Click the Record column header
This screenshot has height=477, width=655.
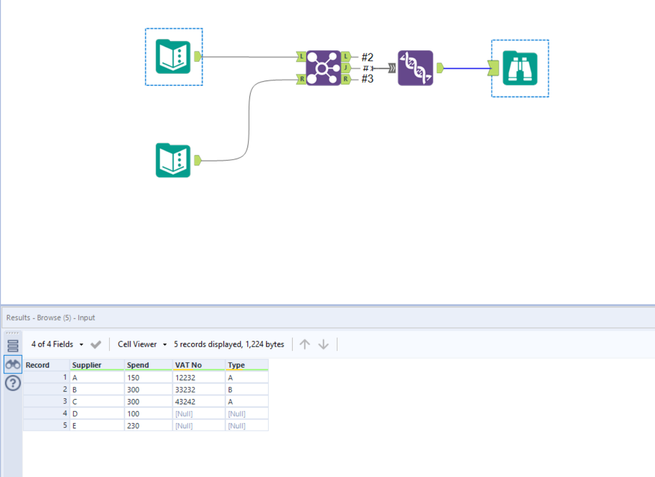46,365
